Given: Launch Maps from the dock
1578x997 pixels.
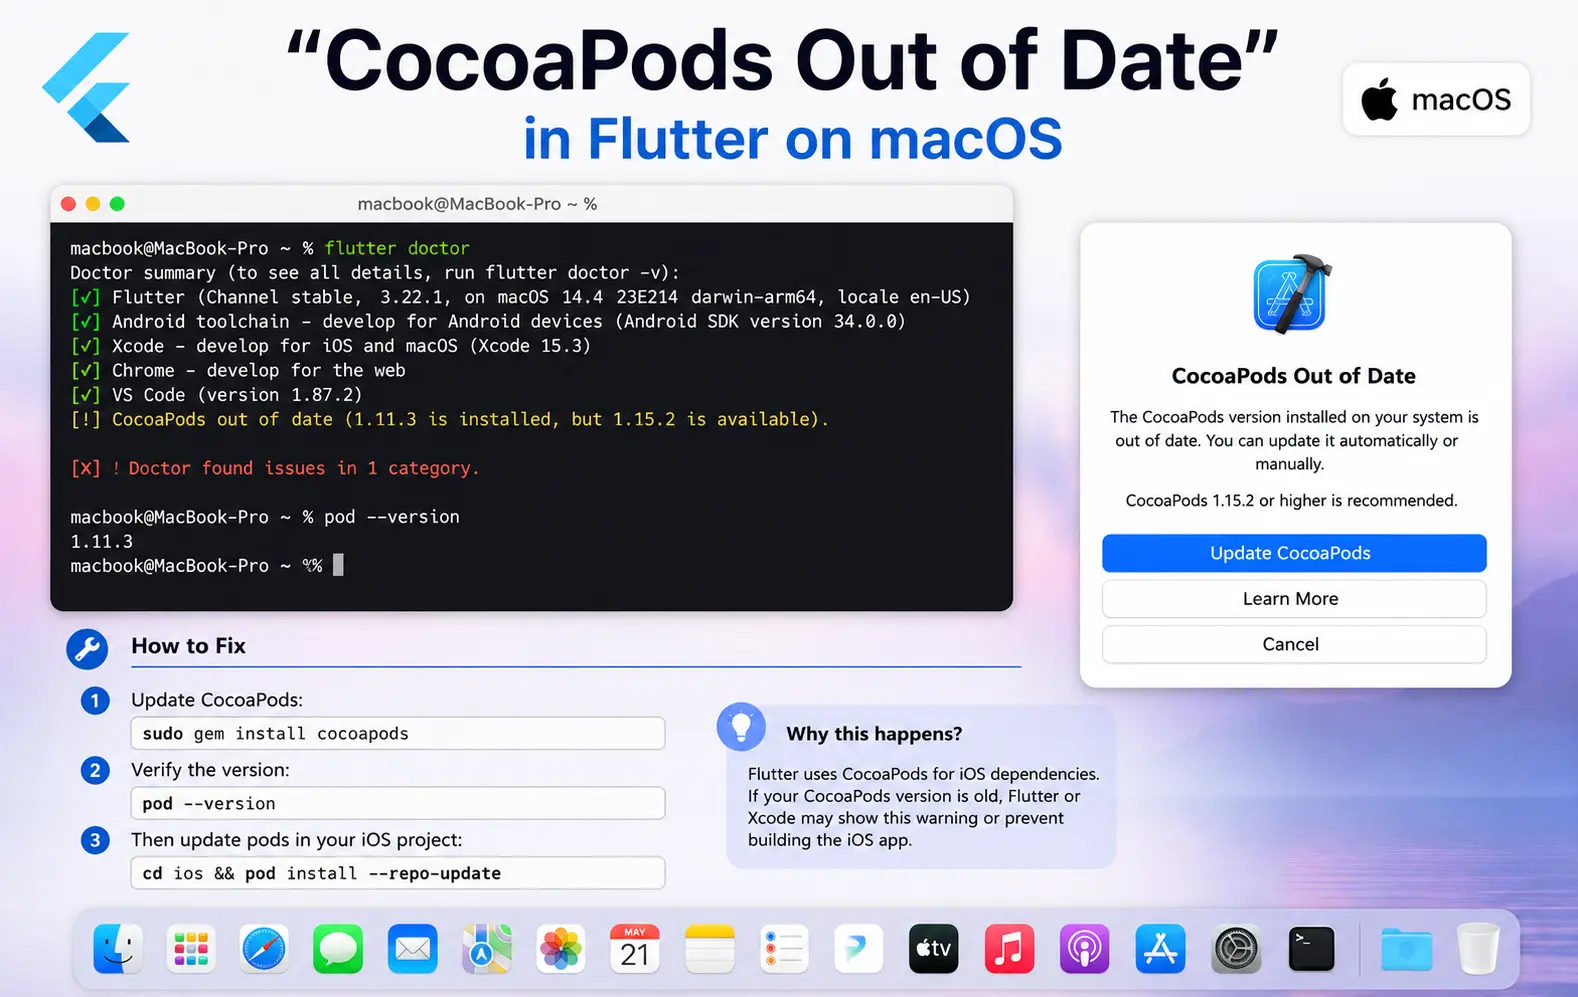Looking at the screenshot, I should 487,948.
